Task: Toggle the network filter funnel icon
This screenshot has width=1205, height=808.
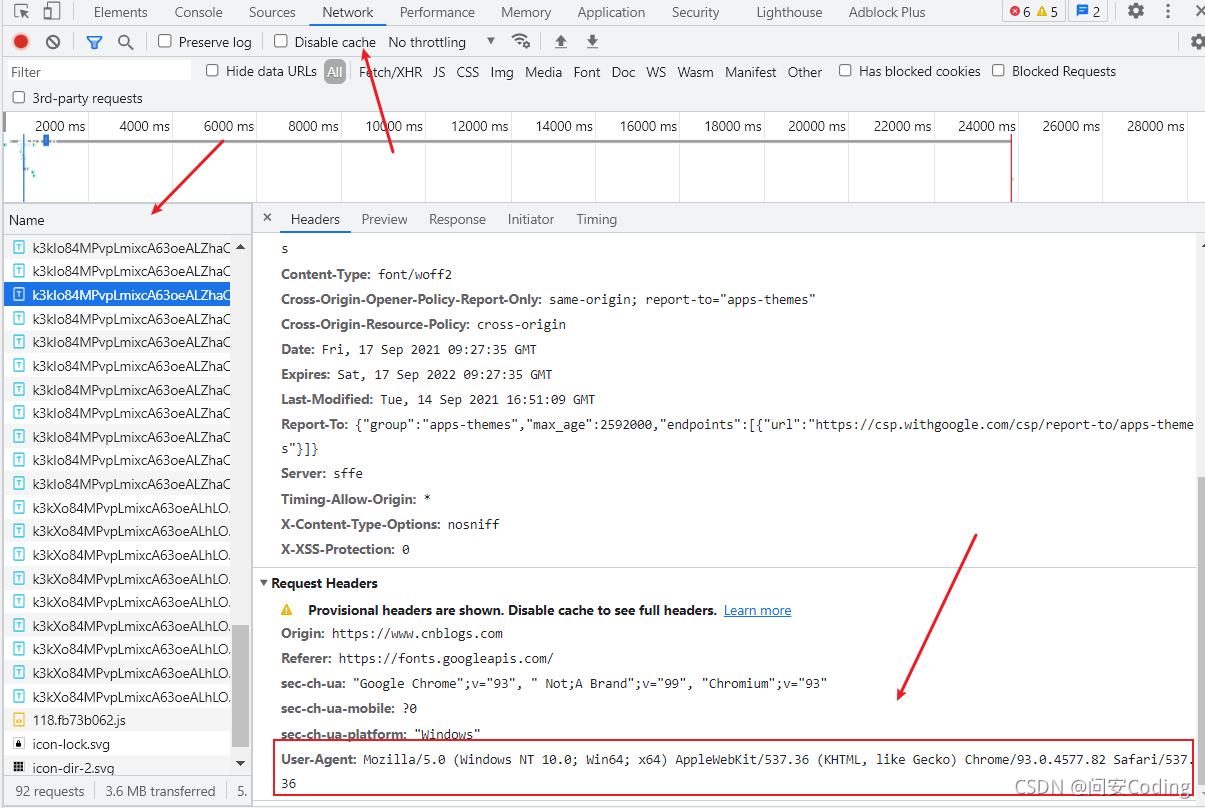Action: coord(94,42)
